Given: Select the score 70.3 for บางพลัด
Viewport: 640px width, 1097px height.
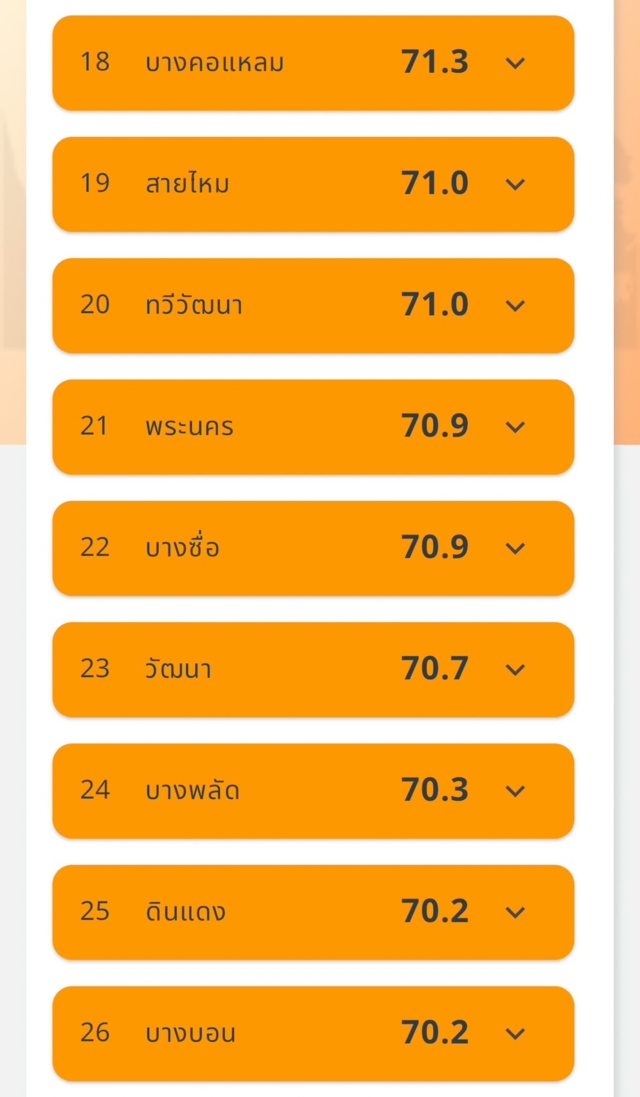Looking at the screenshot, I should (435, 791).
